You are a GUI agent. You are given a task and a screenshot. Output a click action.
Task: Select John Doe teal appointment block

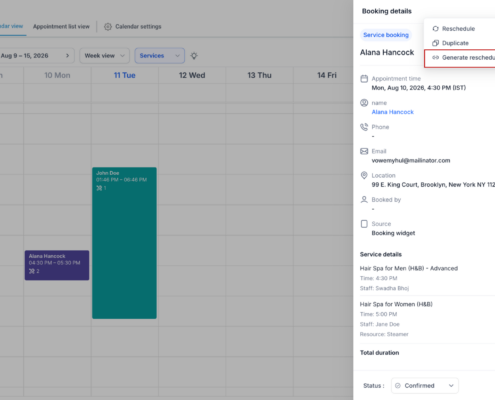pos(124,243)
